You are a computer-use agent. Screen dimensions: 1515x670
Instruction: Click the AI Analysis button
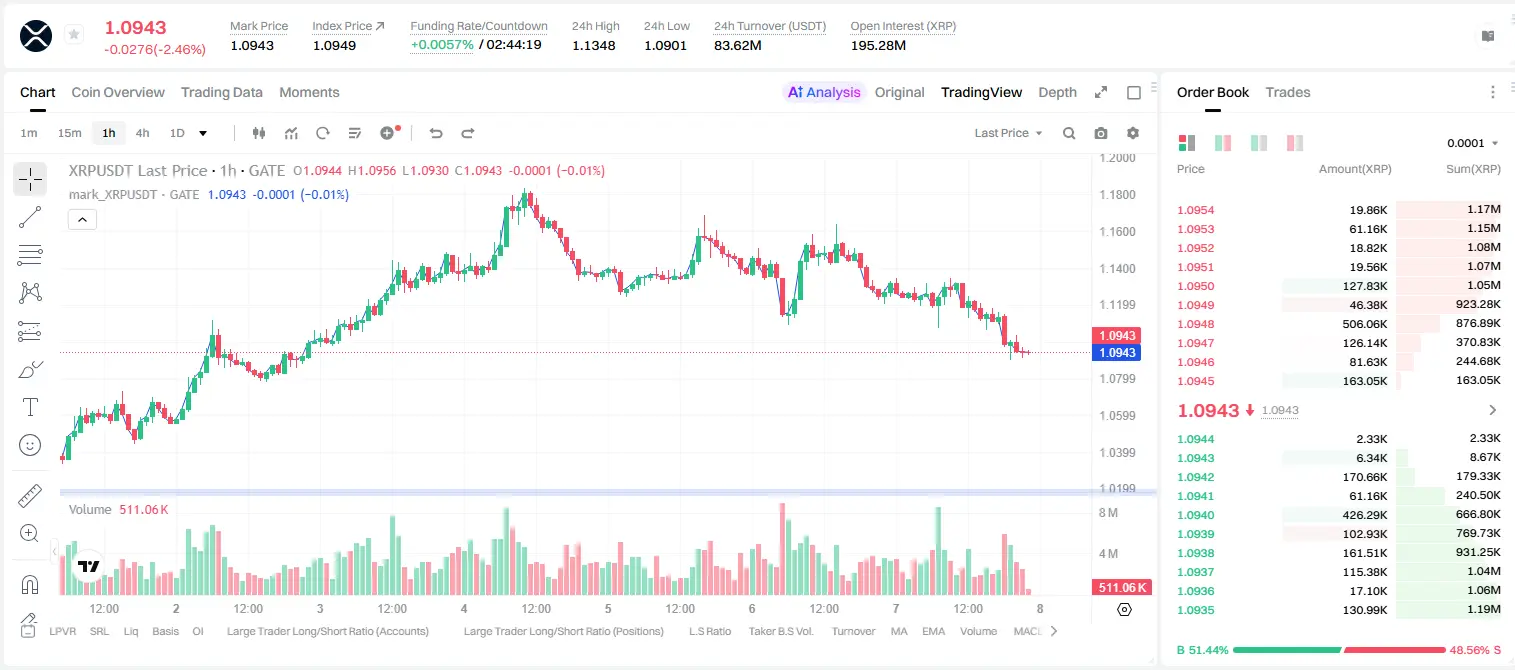click(x=823, y=92)
